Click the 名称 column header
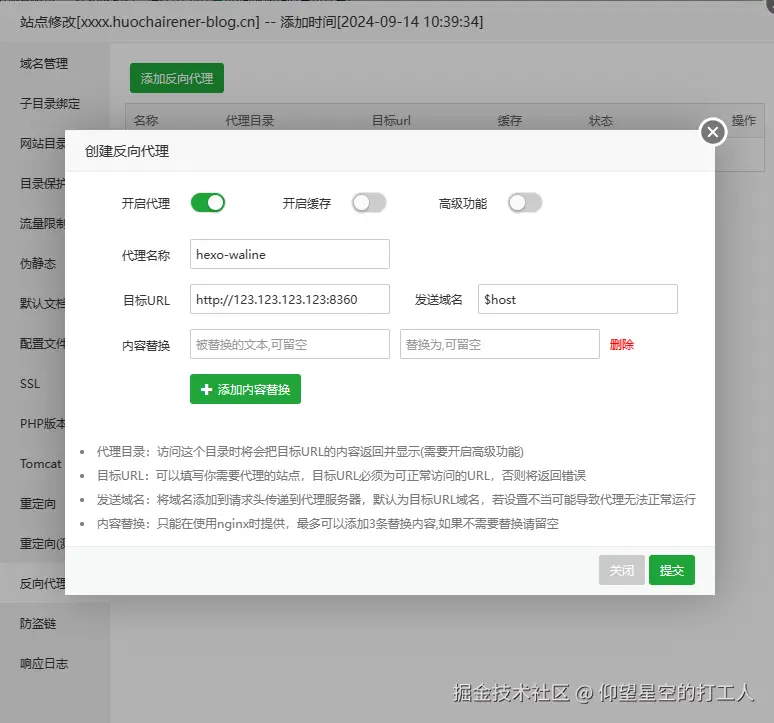This screenshot has width=774, height=723. click(146, 120)
